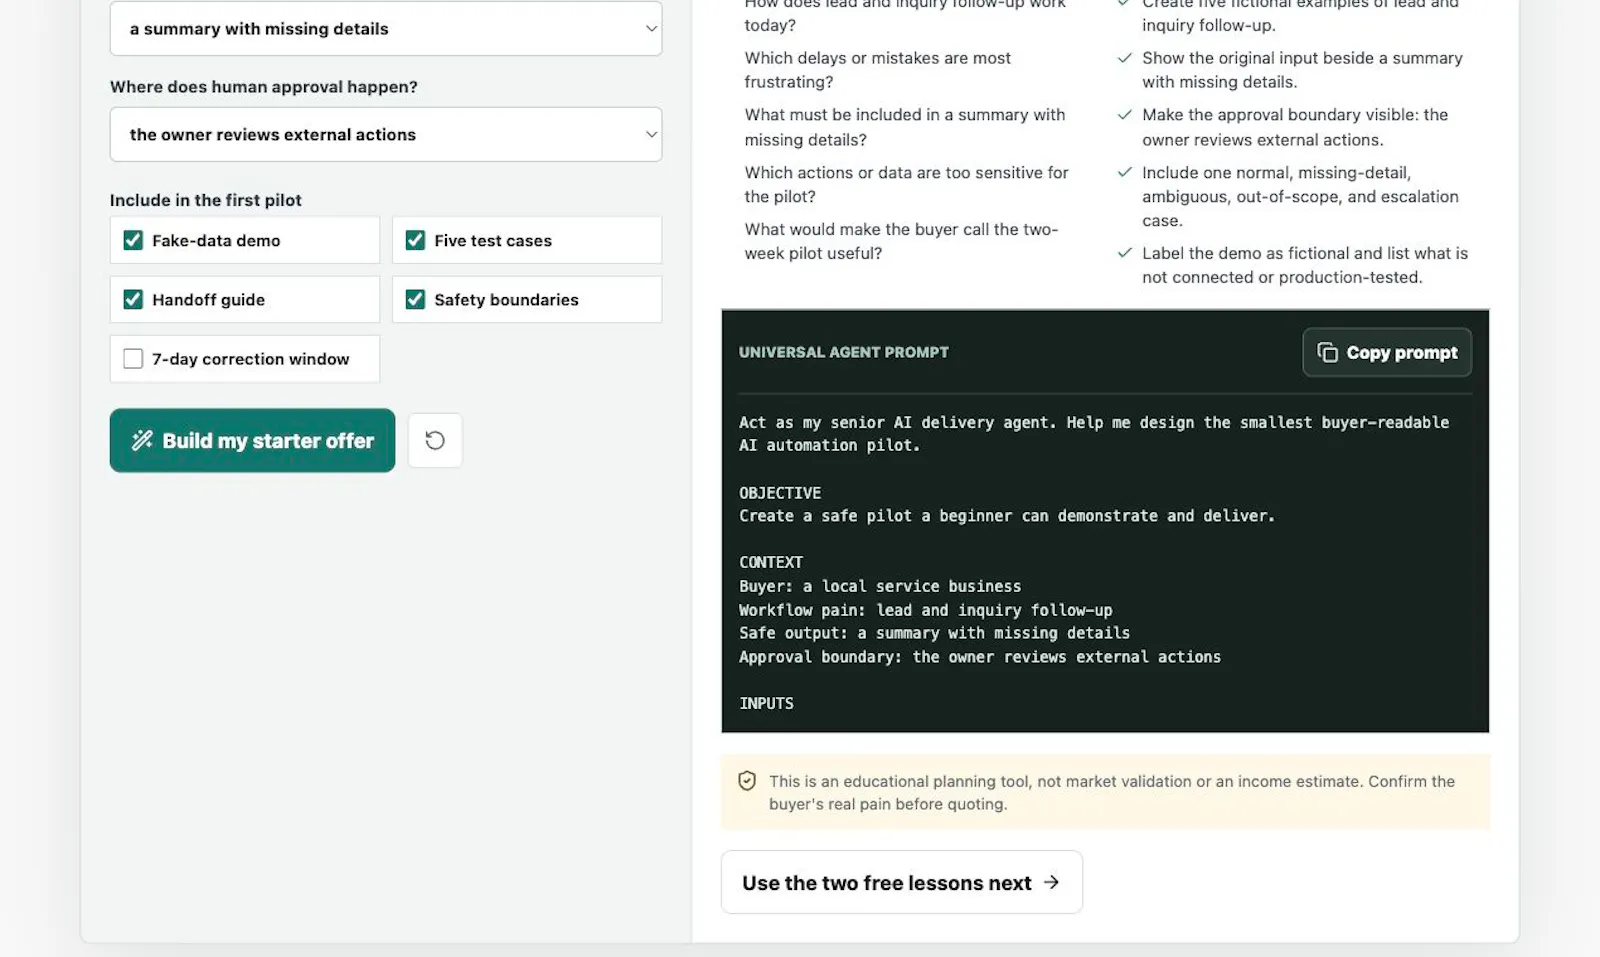The image size is (1600, 957).
Task: Open the 'a summary with missing details' dropdown
Action: click(x=386, y=29)
